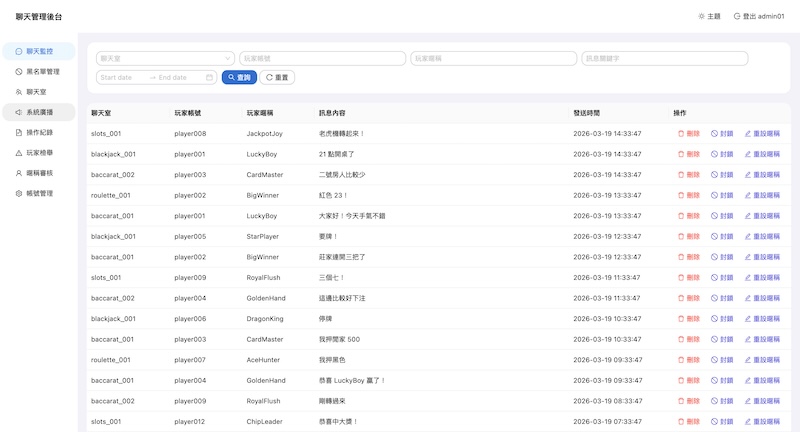Delete the '恭喜 LuckyBoy 贏了！' message
800x432 pixels.
click(689, 380)
